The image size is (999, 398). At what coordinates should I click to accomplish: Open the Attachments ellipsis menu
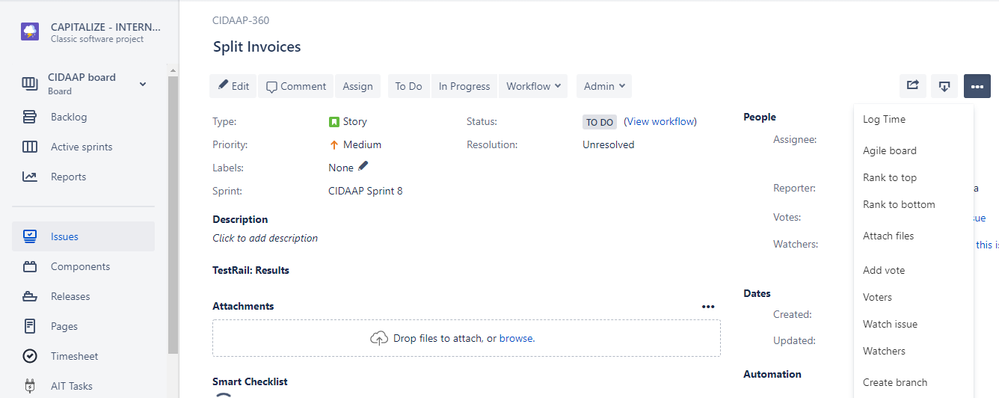[x=708, y=306]
